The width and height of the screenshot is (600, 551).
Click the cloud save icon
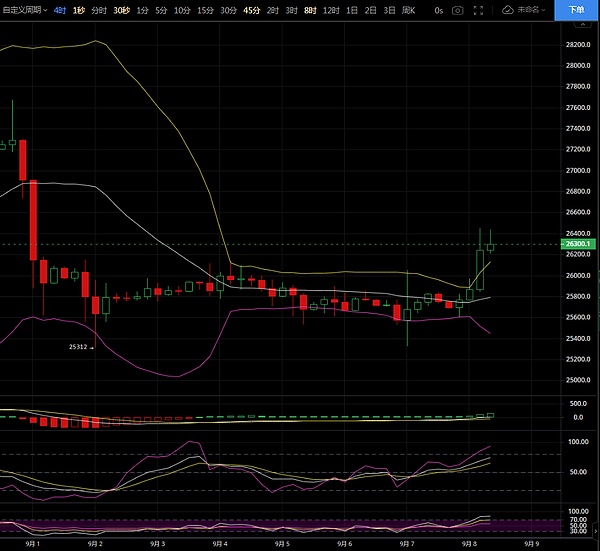pos(508,10)
